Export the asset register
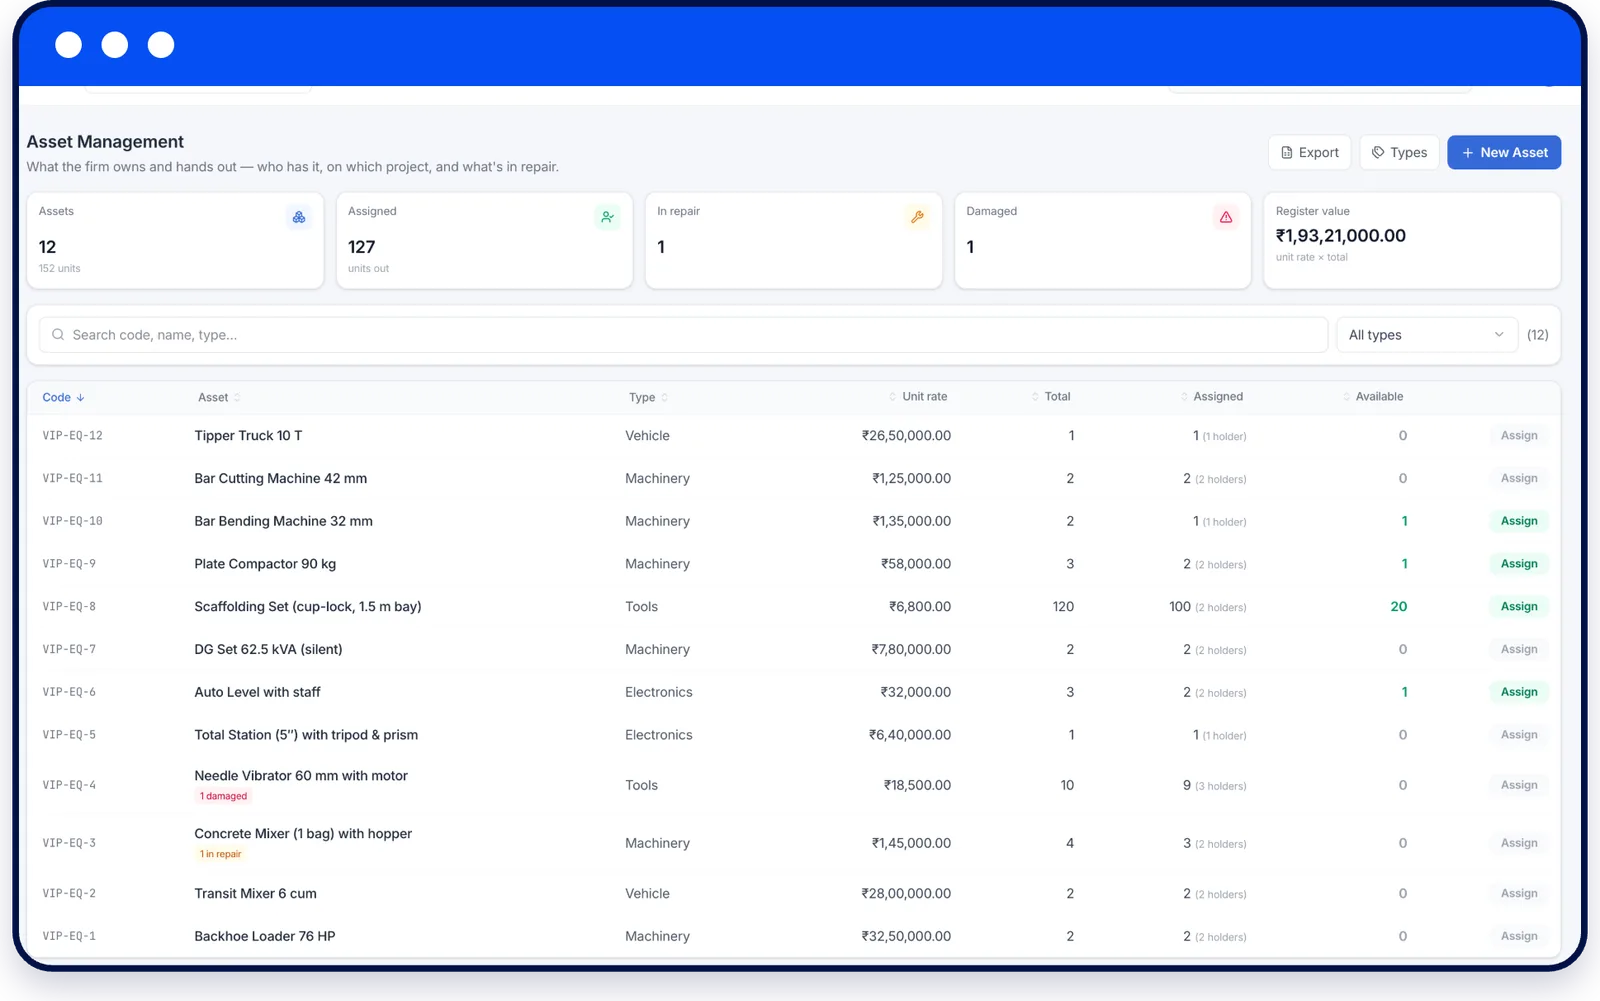The width and height of the screenshot is (1600, 1001). click(x=1310, y=152)
